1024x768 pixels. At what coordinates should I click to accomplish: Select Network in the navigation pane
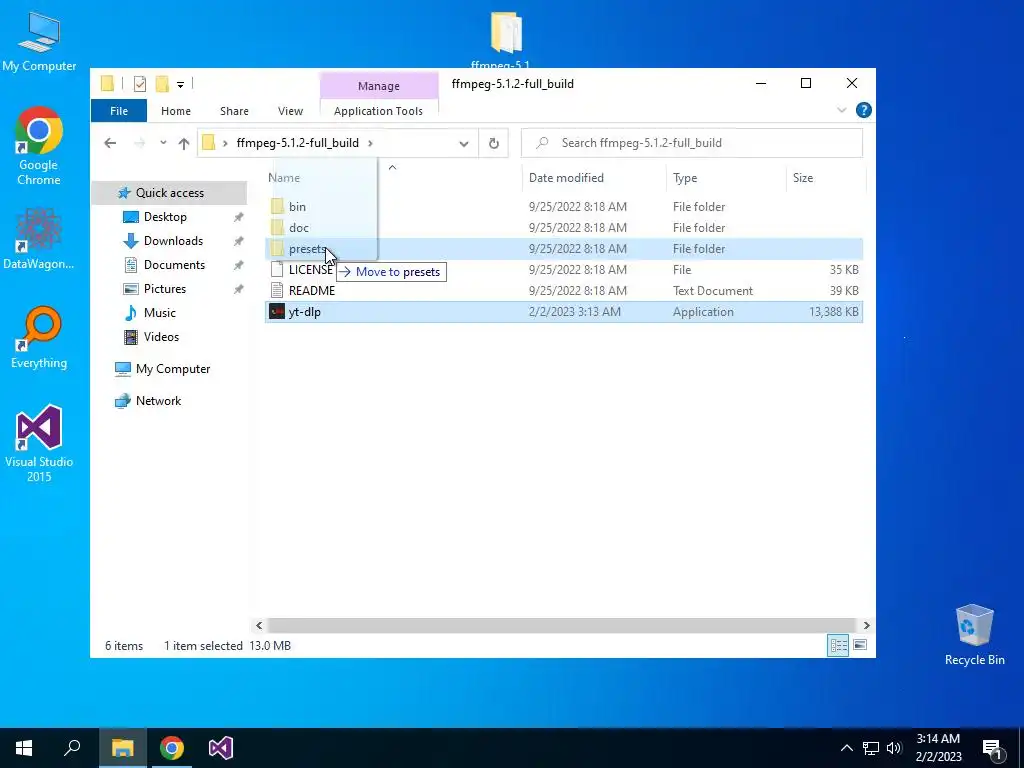(x=158, y=401)
